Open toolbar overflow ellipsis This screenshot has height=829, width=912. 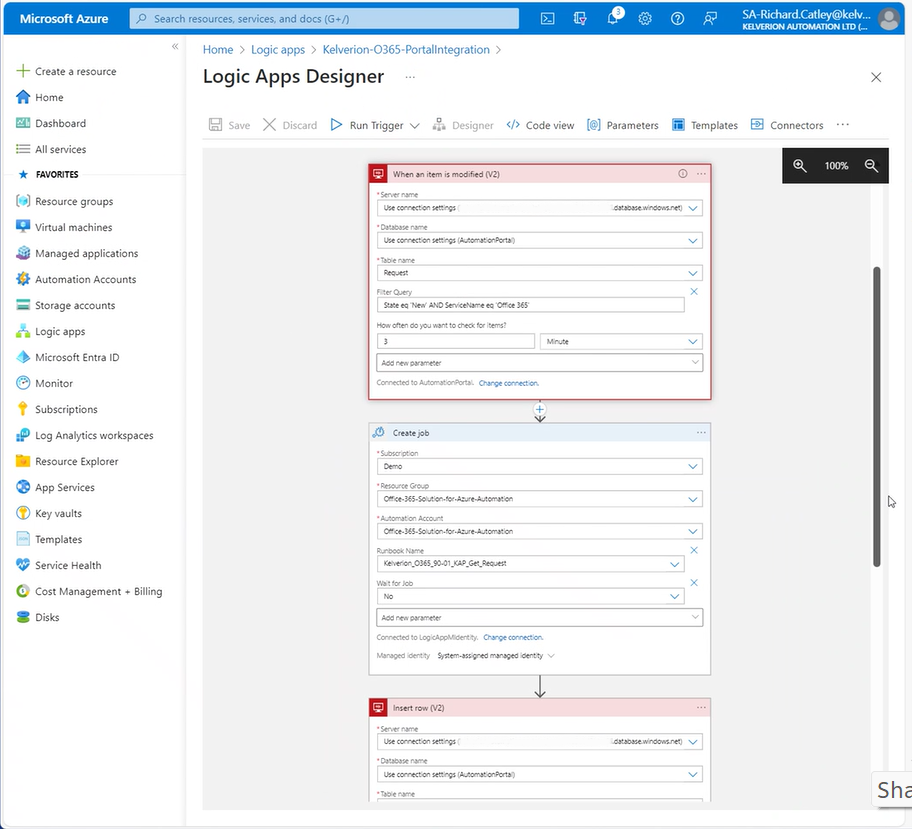842,124
